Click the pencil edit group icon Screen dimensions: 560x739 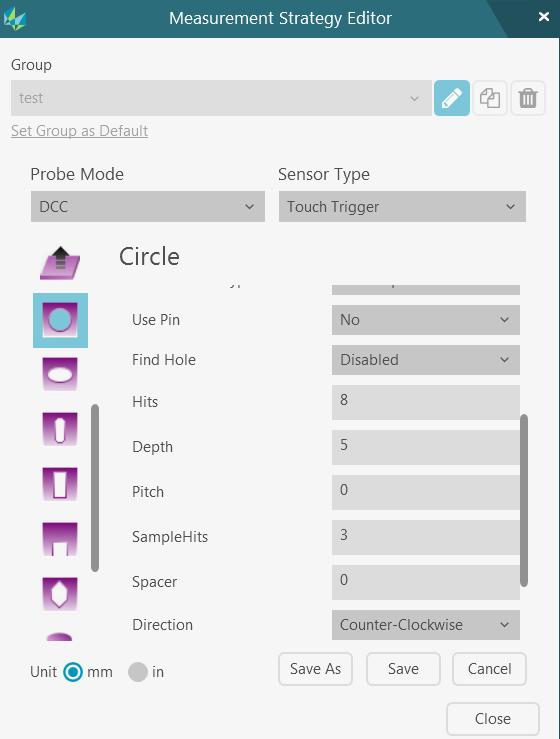coord(452,98)
